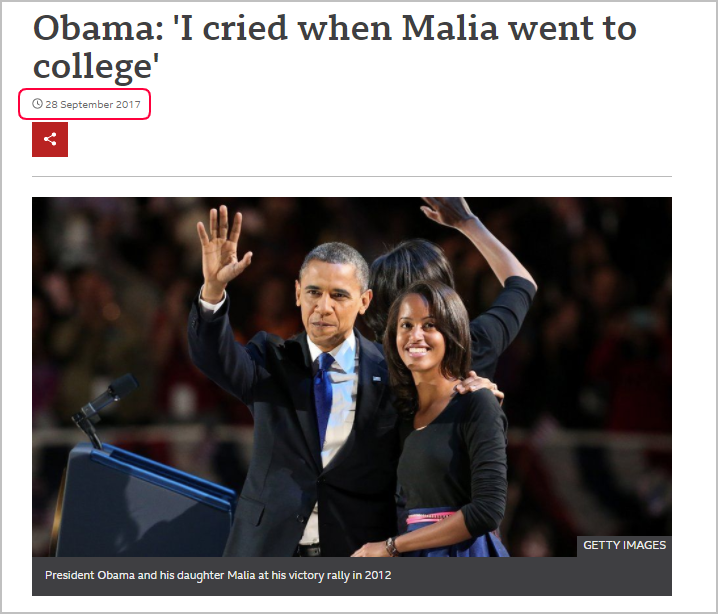Click the red share icon button

[x=50, y=139]
